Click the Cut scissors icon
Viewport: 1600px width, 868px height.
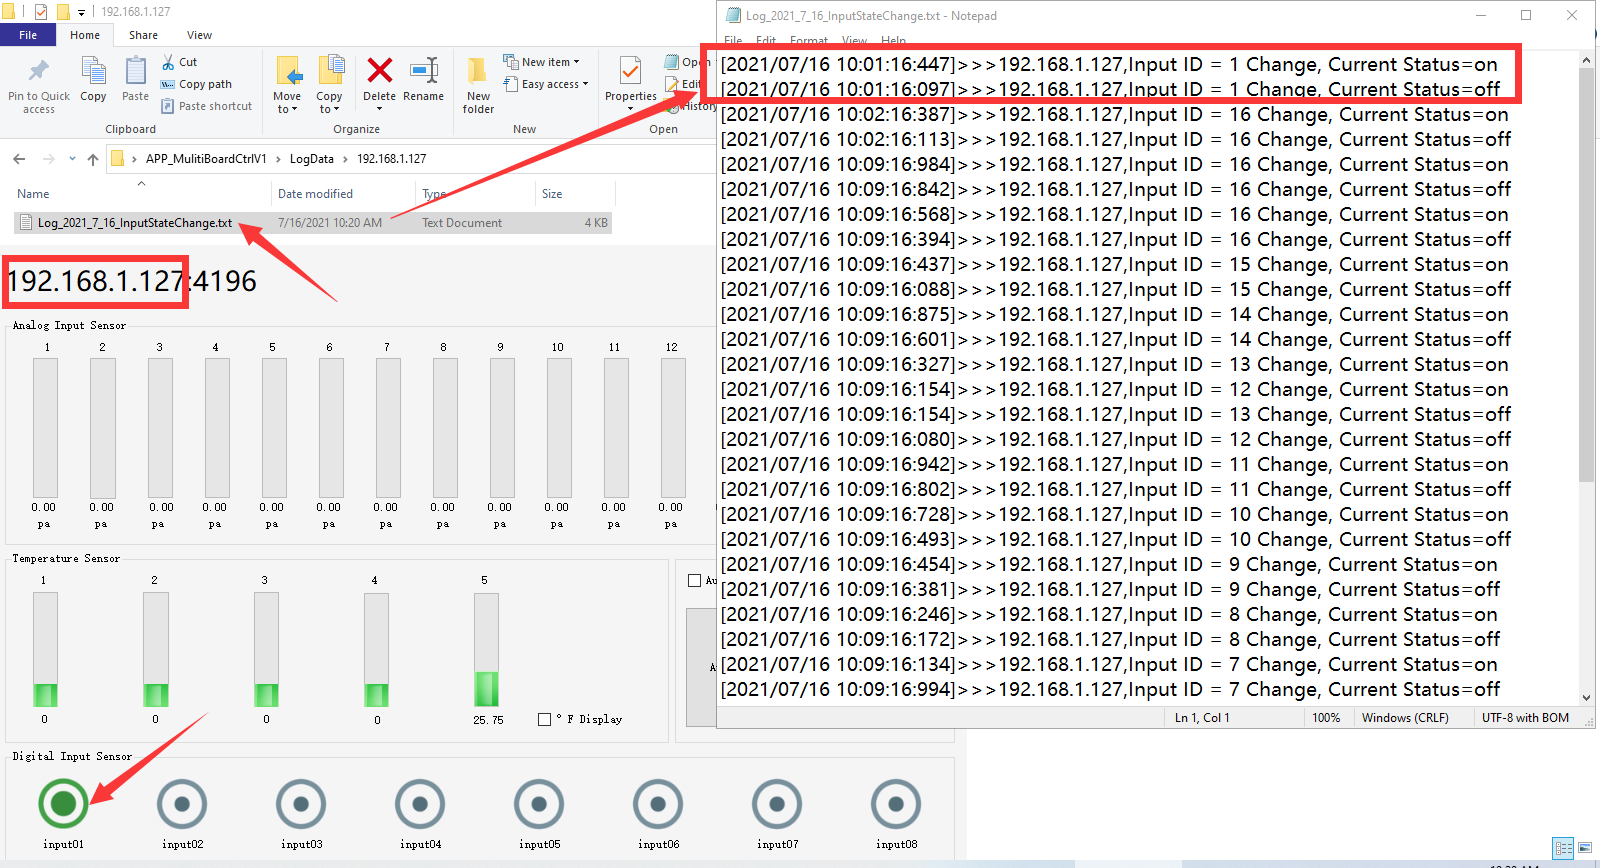[169, 62]
